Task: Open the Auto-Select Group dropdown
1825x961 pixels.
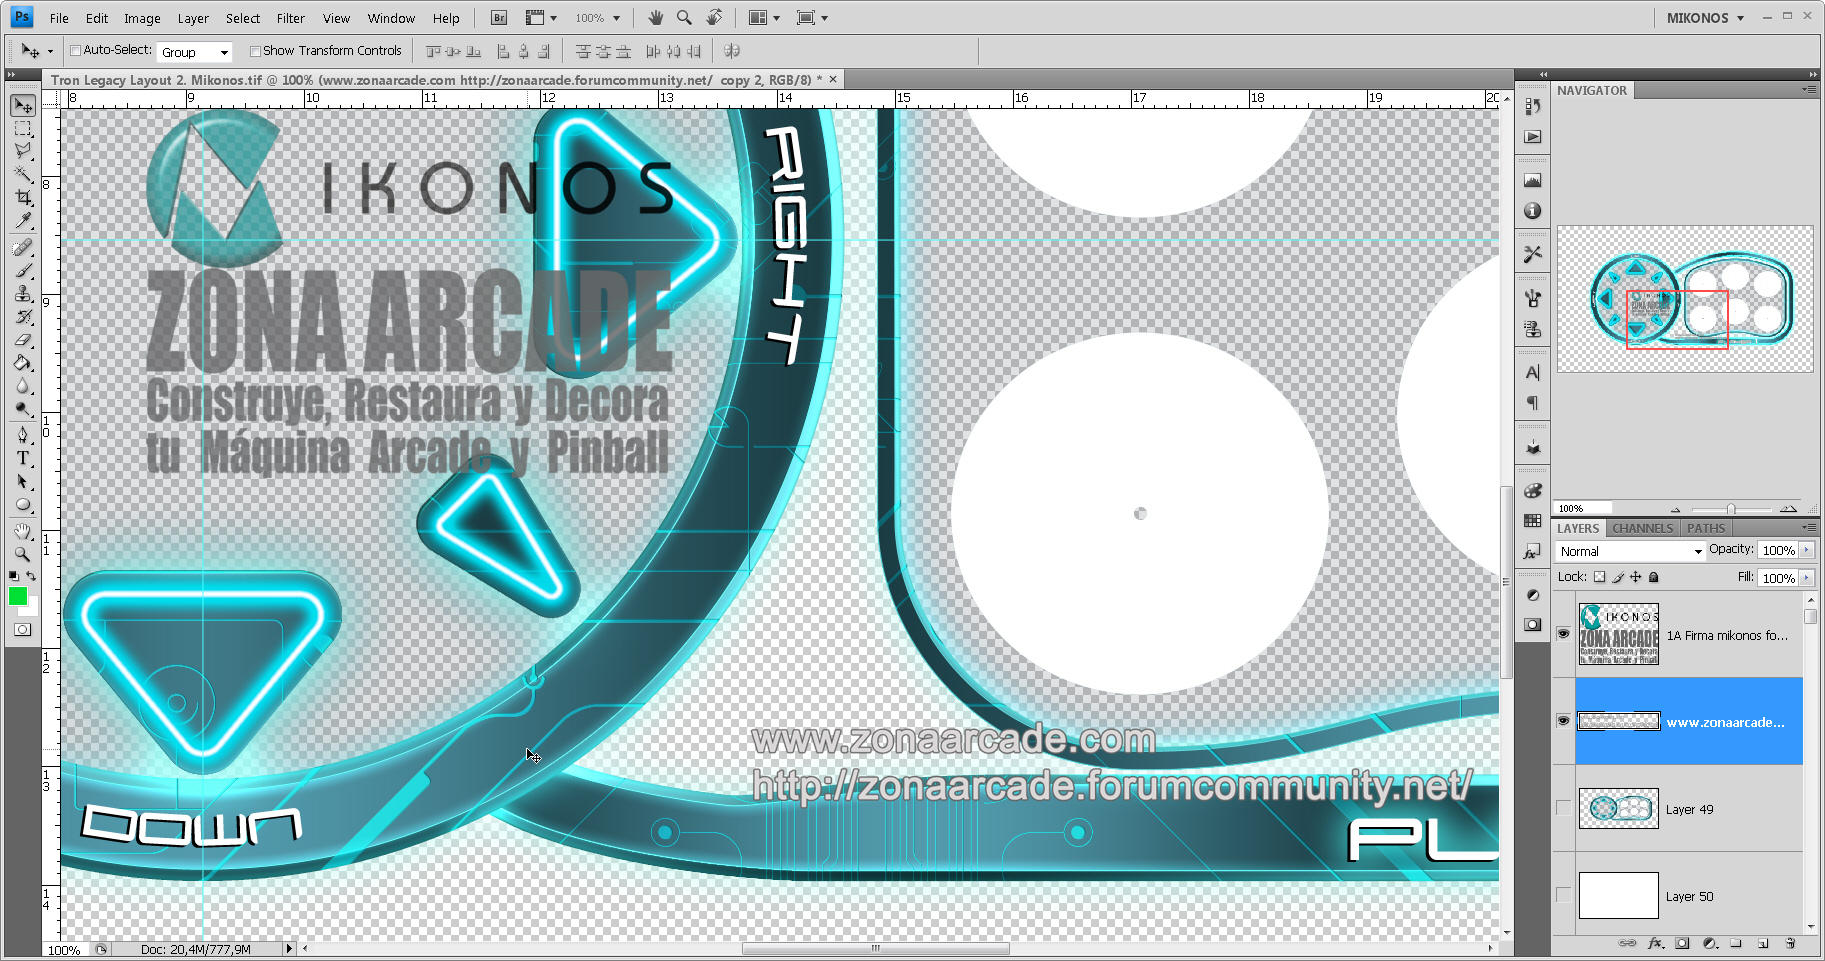Action: pos(195,52)
